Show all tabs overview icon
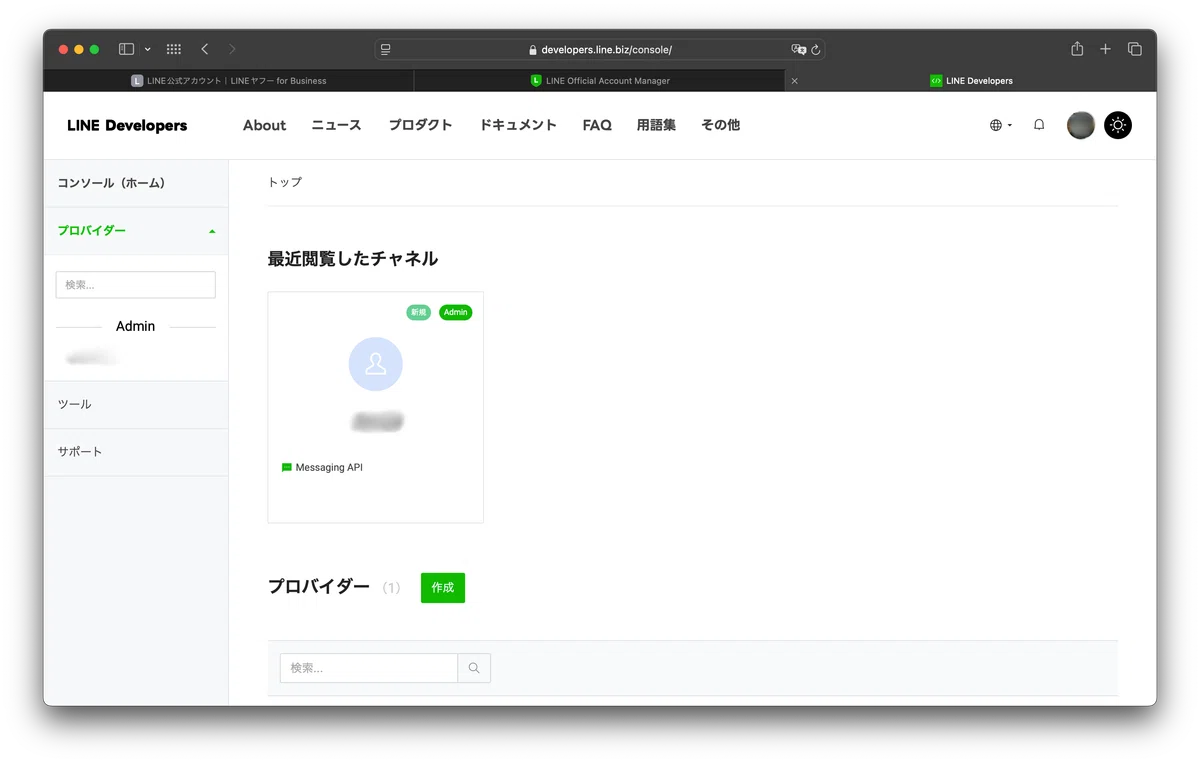The width and height of the screenshot is (1200, 763). 1135,49
